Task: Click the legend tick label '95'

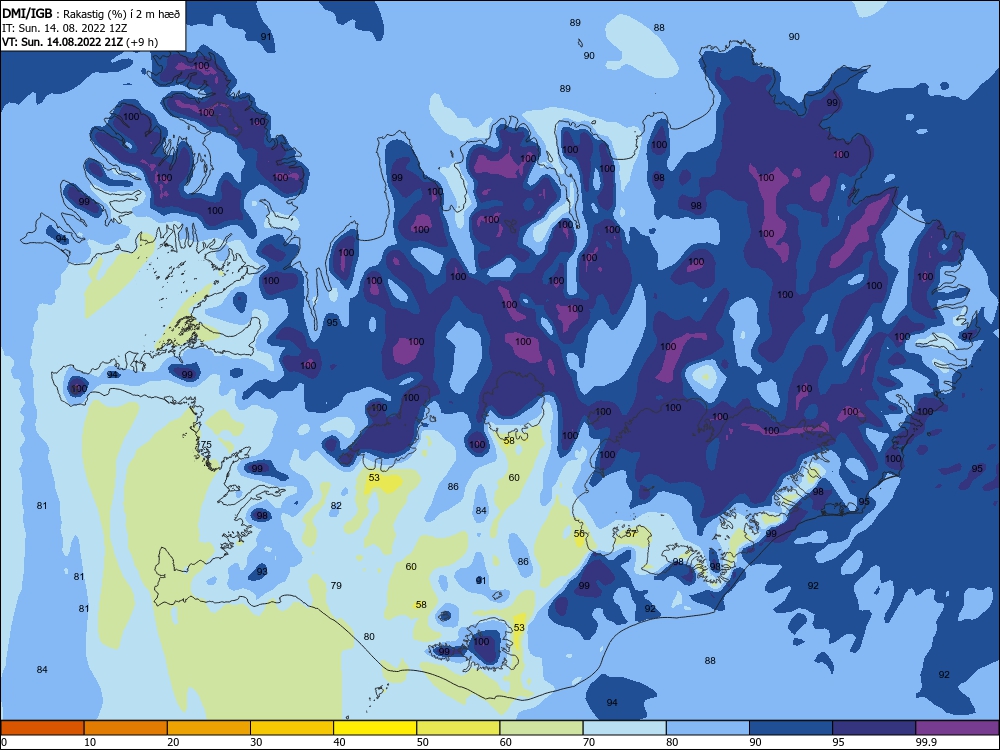Action: point(839,742)
